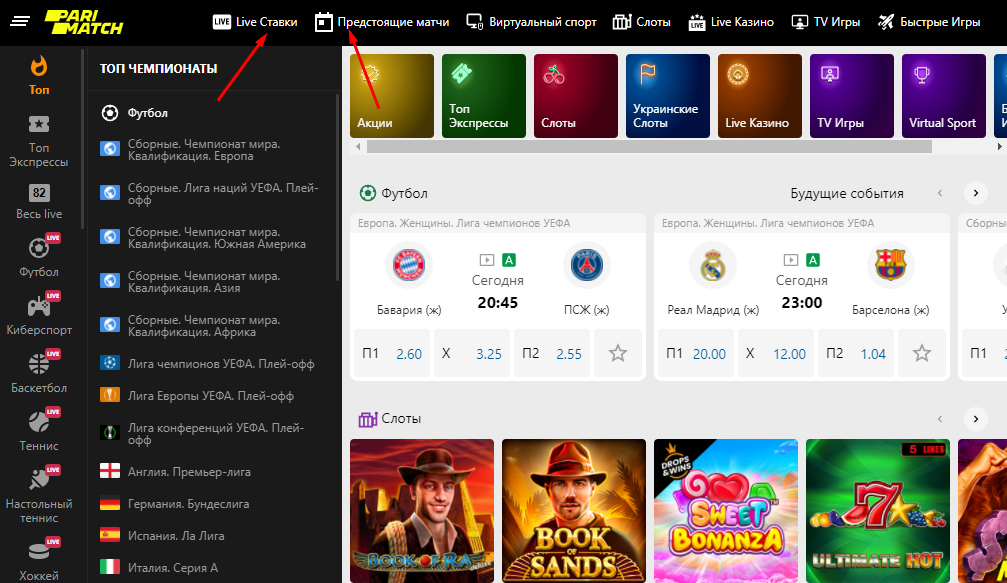Open Лига чемпионов УЕФА. Плей-офф

click(209, 363)
